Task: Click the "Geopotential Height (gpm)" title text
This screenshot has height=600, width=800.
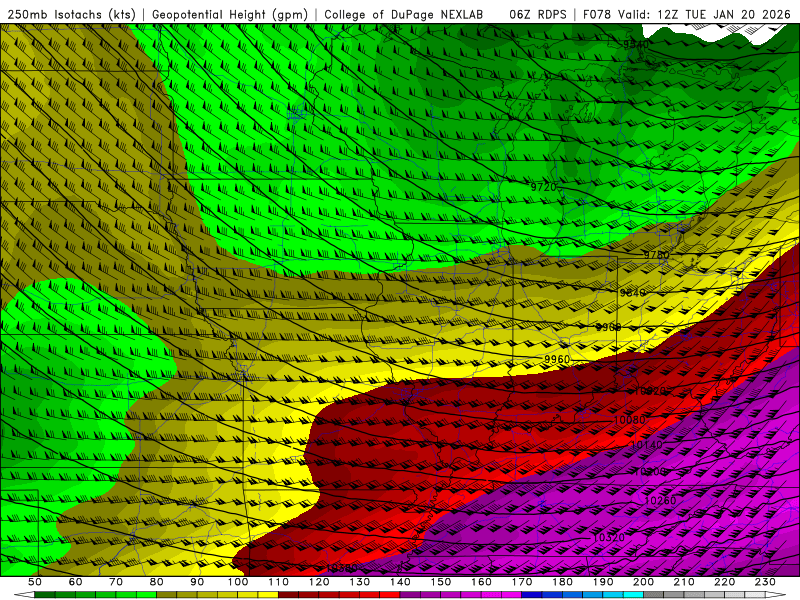Action: [x=230, y=14]
